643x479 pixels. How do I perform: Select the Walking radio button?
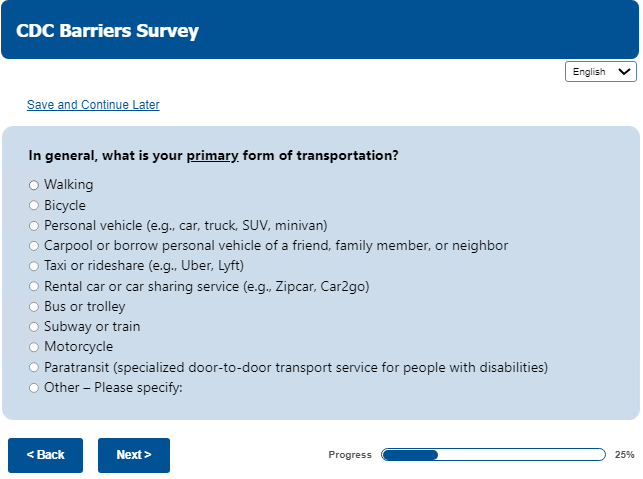34,185
